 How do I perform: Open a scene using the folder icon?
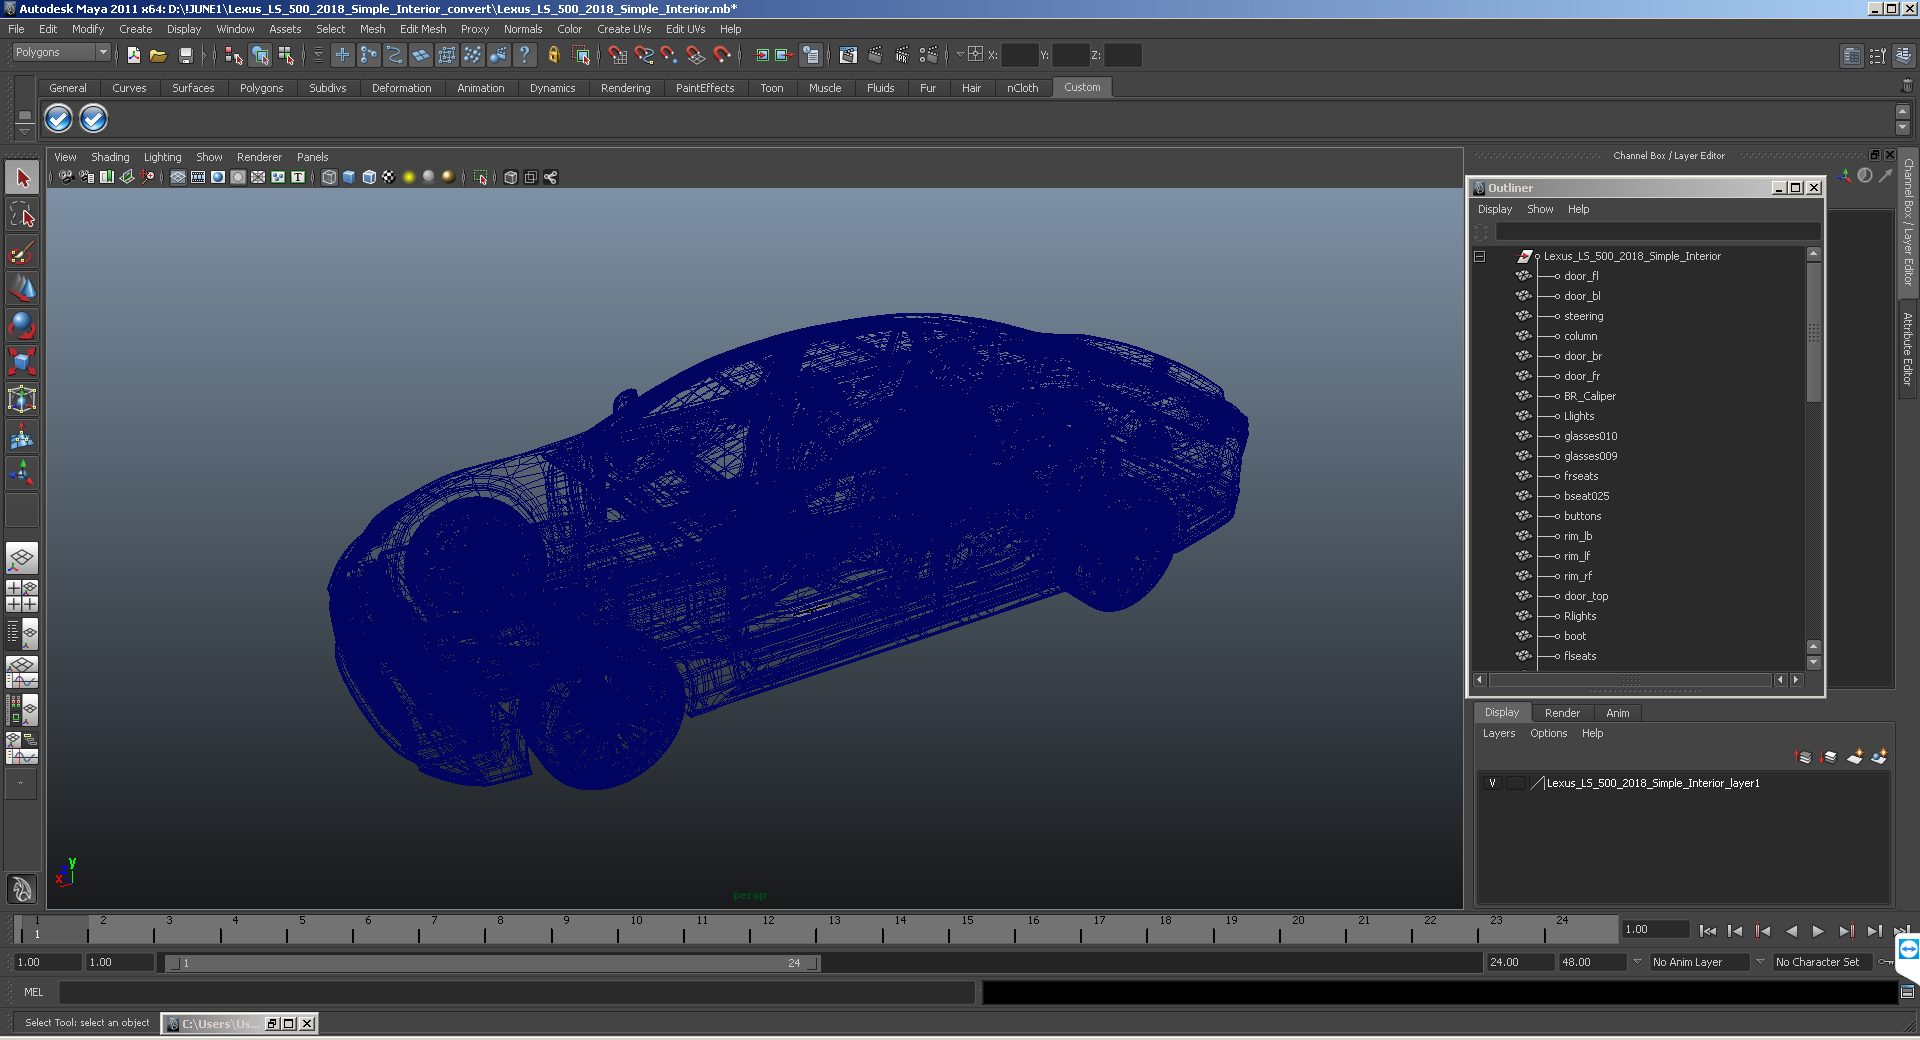(158, 55)
